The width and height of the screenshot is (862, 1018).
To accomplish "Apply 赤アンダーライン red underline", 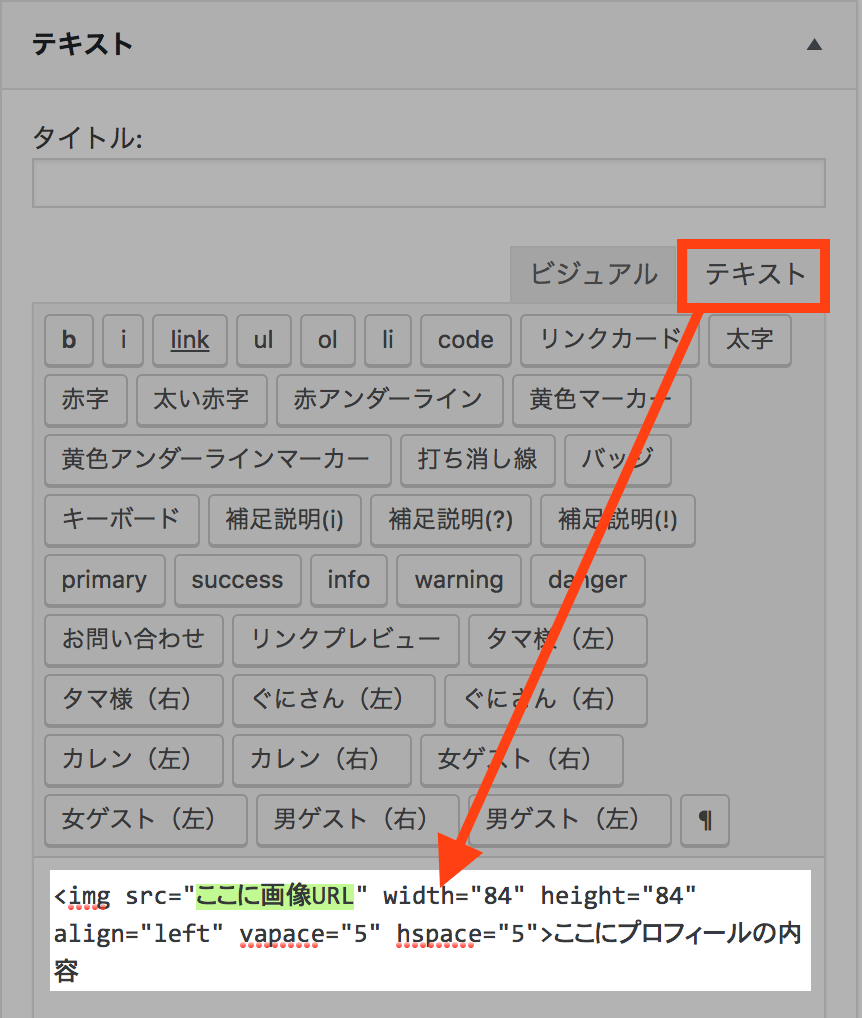I will [389, 400].
